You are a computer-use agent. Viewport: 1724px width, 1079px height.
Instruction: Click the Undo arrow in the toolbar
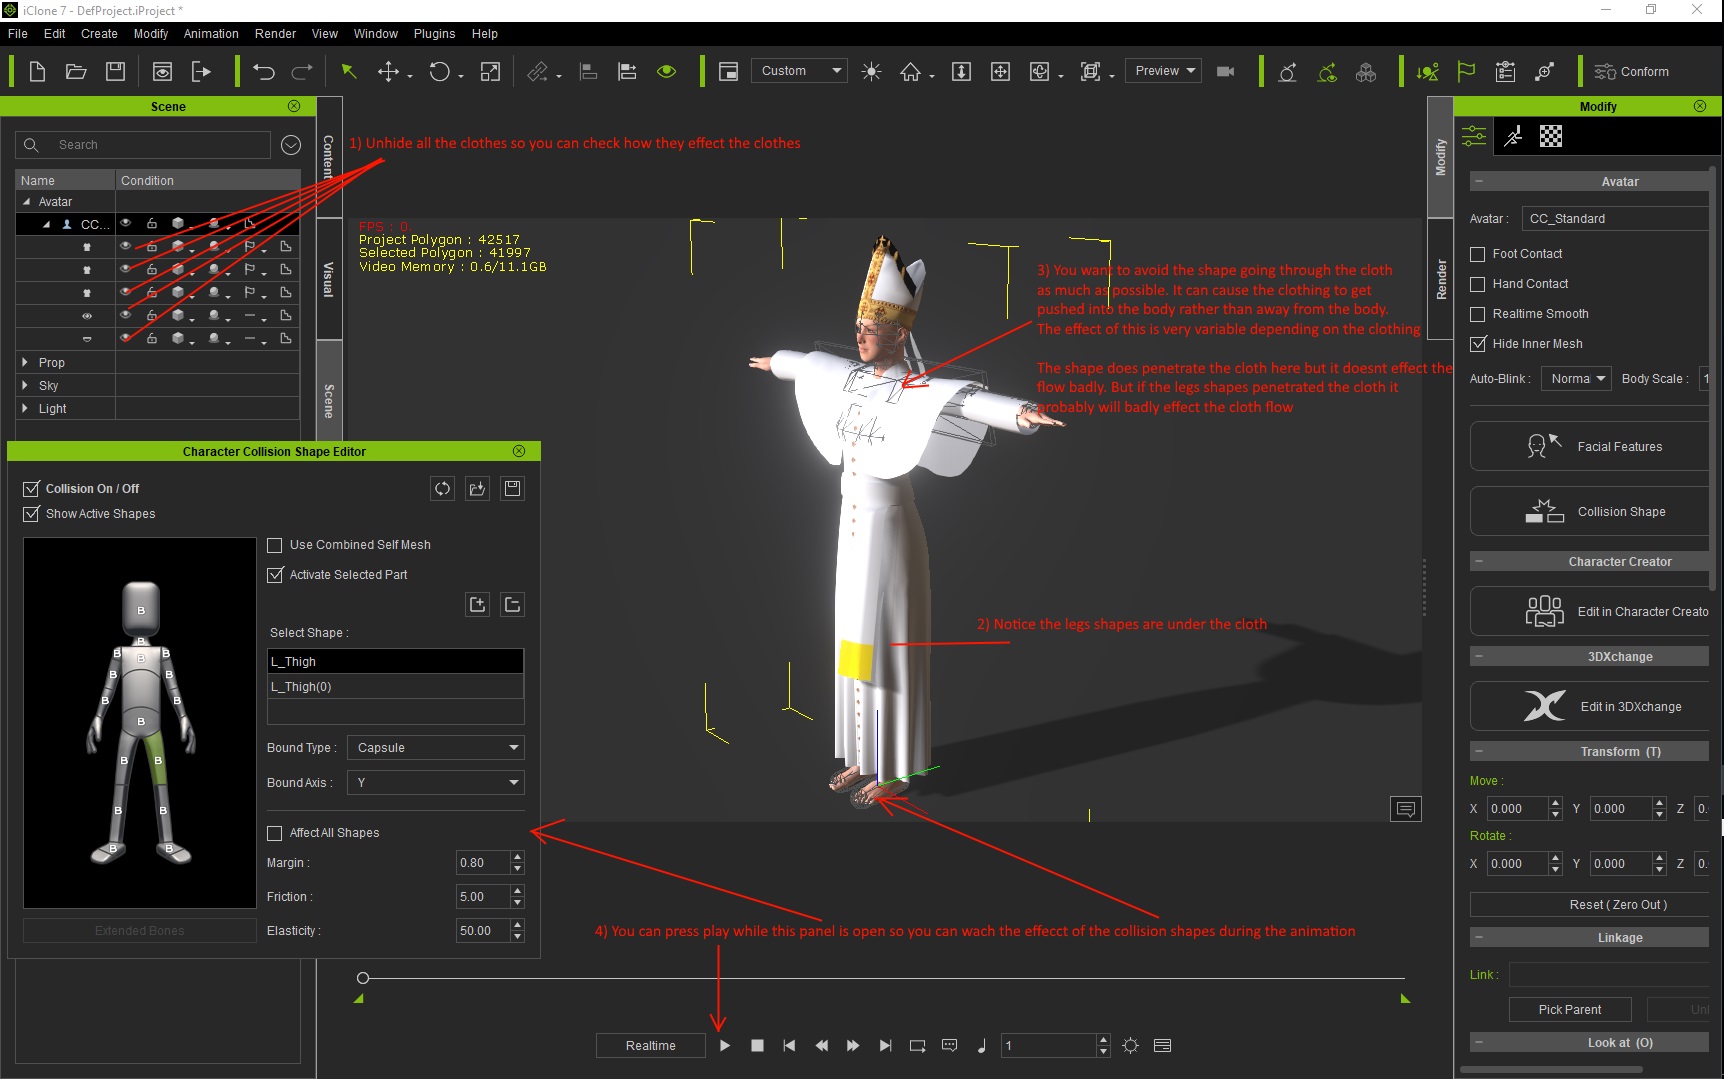[x=264, y=71]
